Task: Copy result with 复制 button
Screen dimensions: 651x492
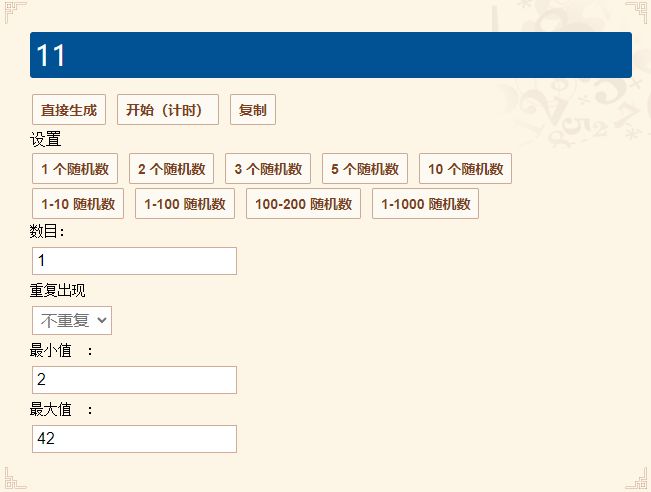Action: 253,110
